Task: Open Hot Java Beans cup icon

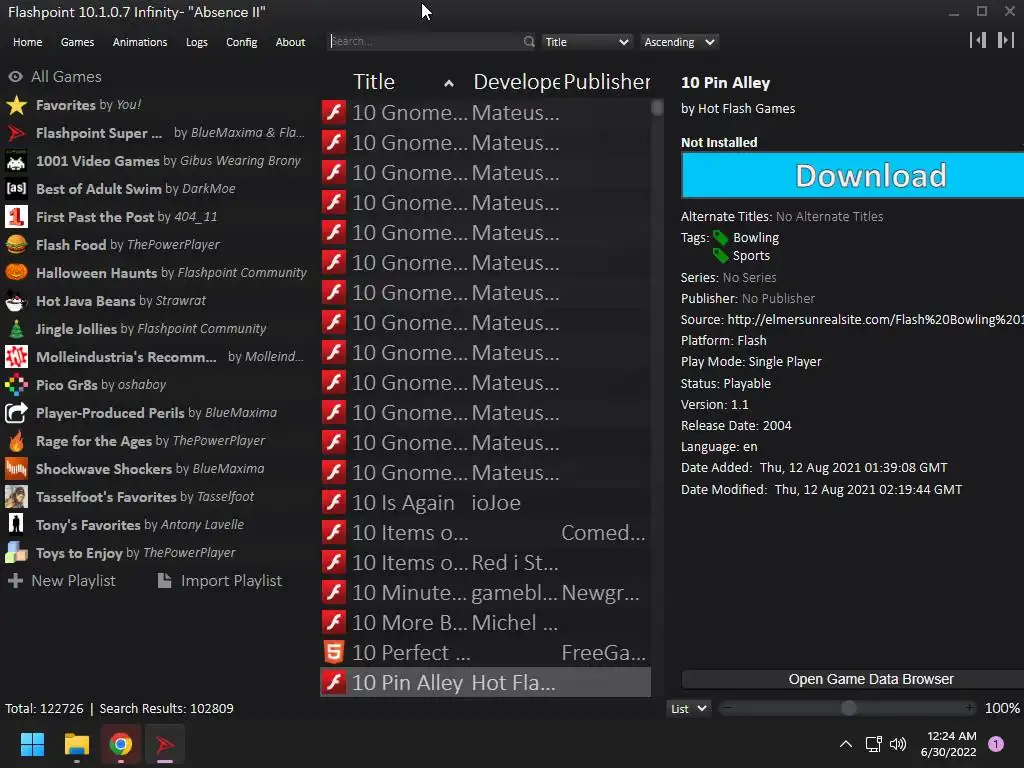Action: (x=16, y=301)
